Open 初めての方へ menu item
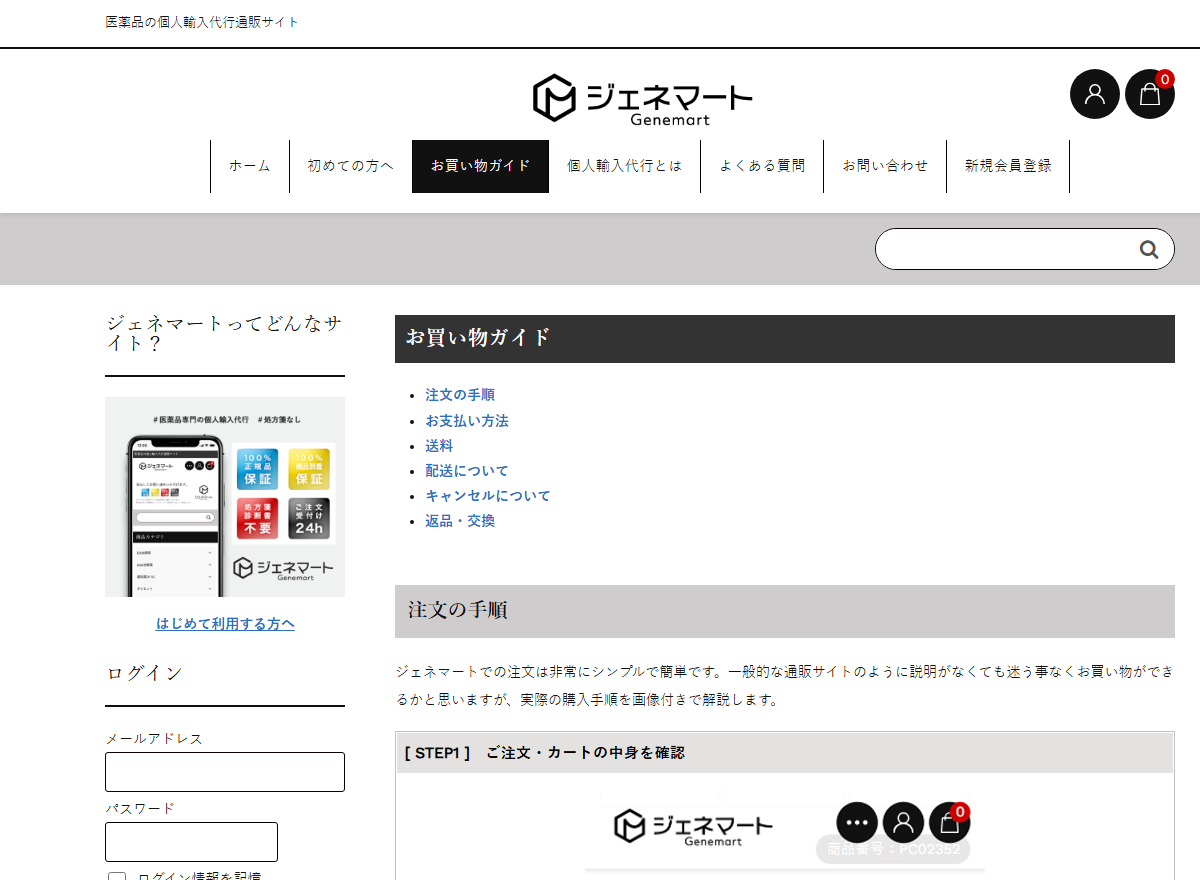This screenshot has width=1200, height=880. (351, 166)
